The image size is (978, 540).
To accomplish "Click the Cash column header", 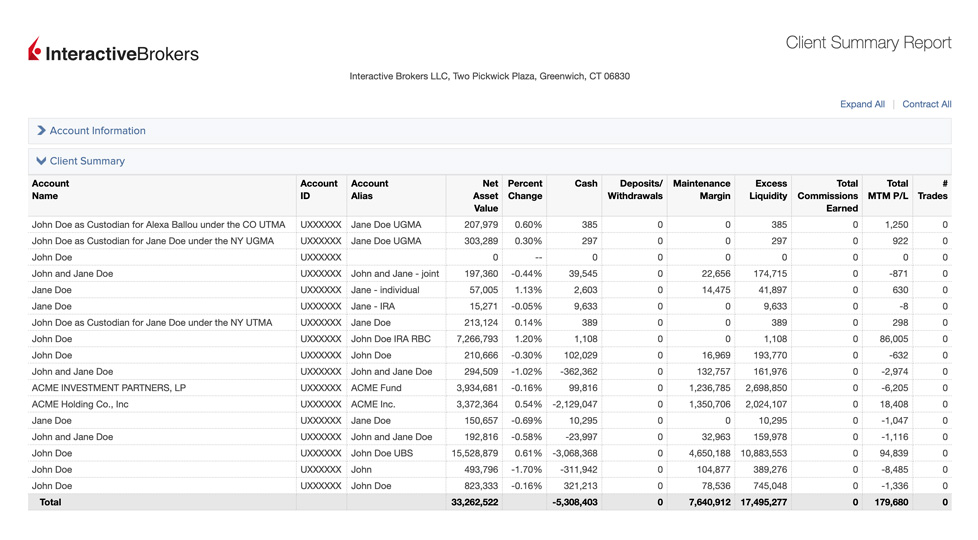I will point(586,184).
